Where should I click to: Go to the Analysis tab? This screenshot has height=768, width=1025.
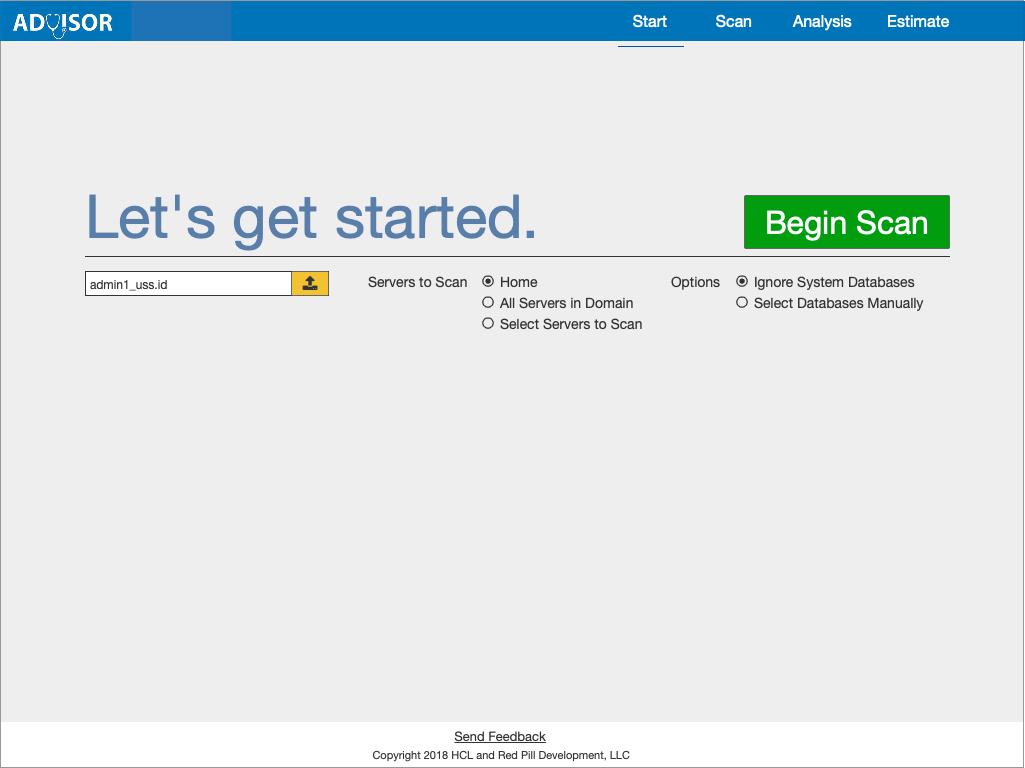click(x=822, y=21)
